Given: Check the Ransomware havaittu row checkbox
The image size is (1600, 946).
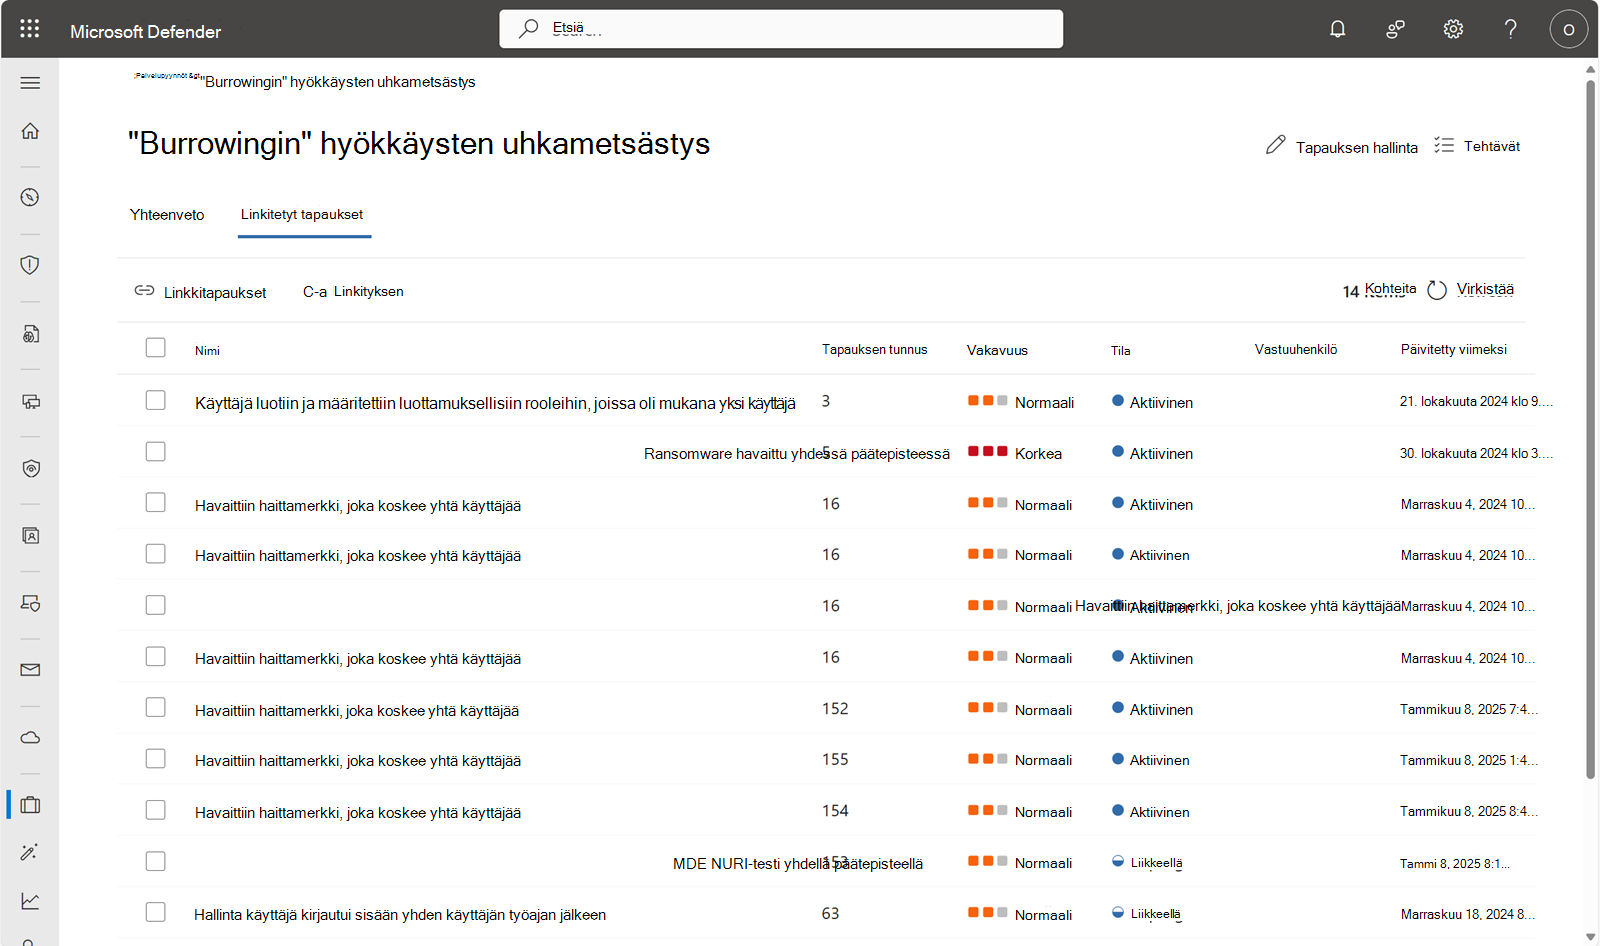Looking at the screenshot, I should (x=155, y=451).
